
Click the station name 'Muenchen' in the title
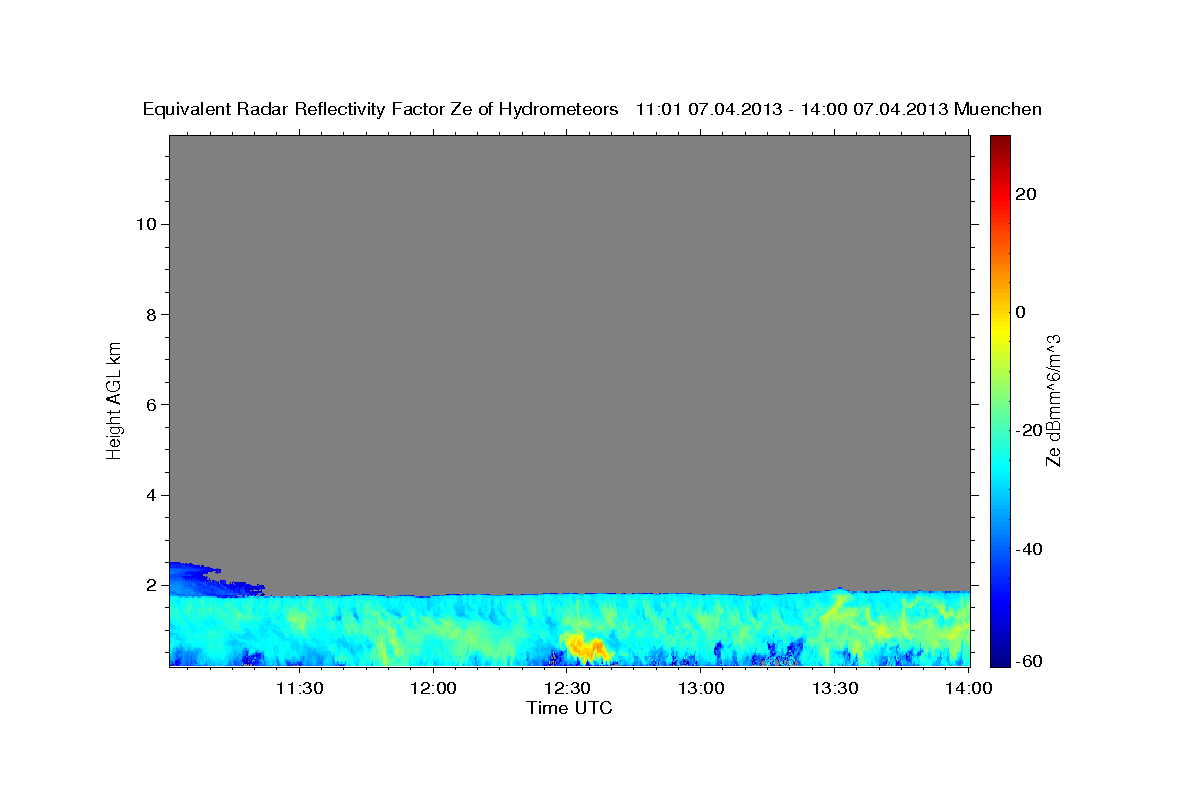tap(999, 109)
